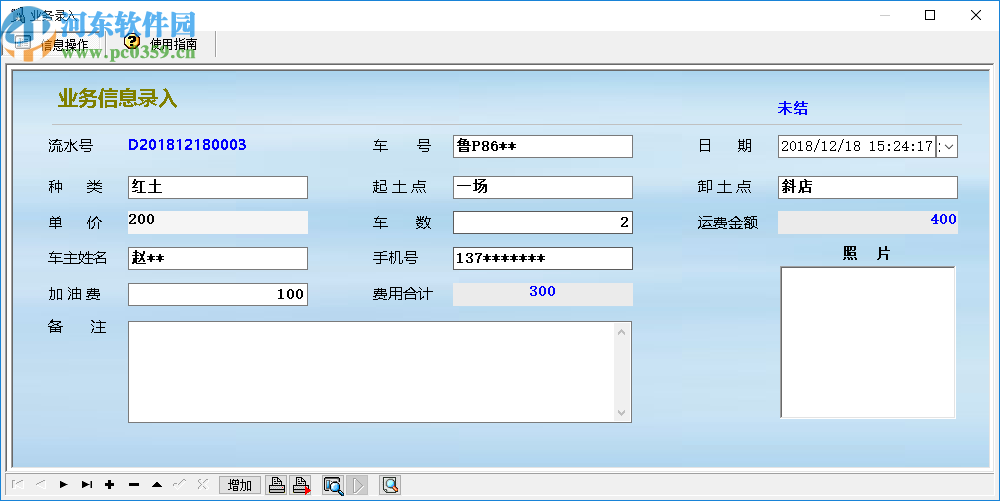The image size is (1000, 501).
Task: Delete the record with the minus icon
Action: point(133,485)
